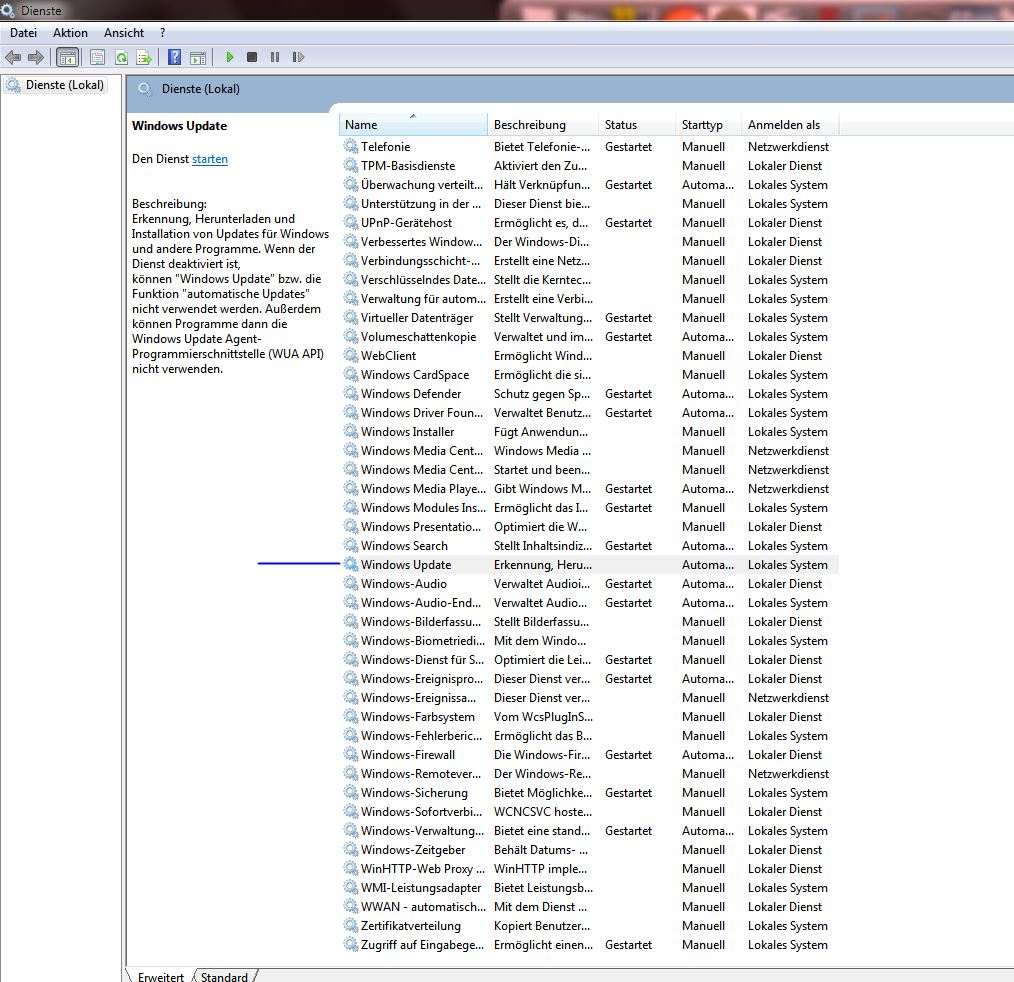Pause the service with pause button
Viewport: 1014px width, 982px height.
[x=275, y=58]
